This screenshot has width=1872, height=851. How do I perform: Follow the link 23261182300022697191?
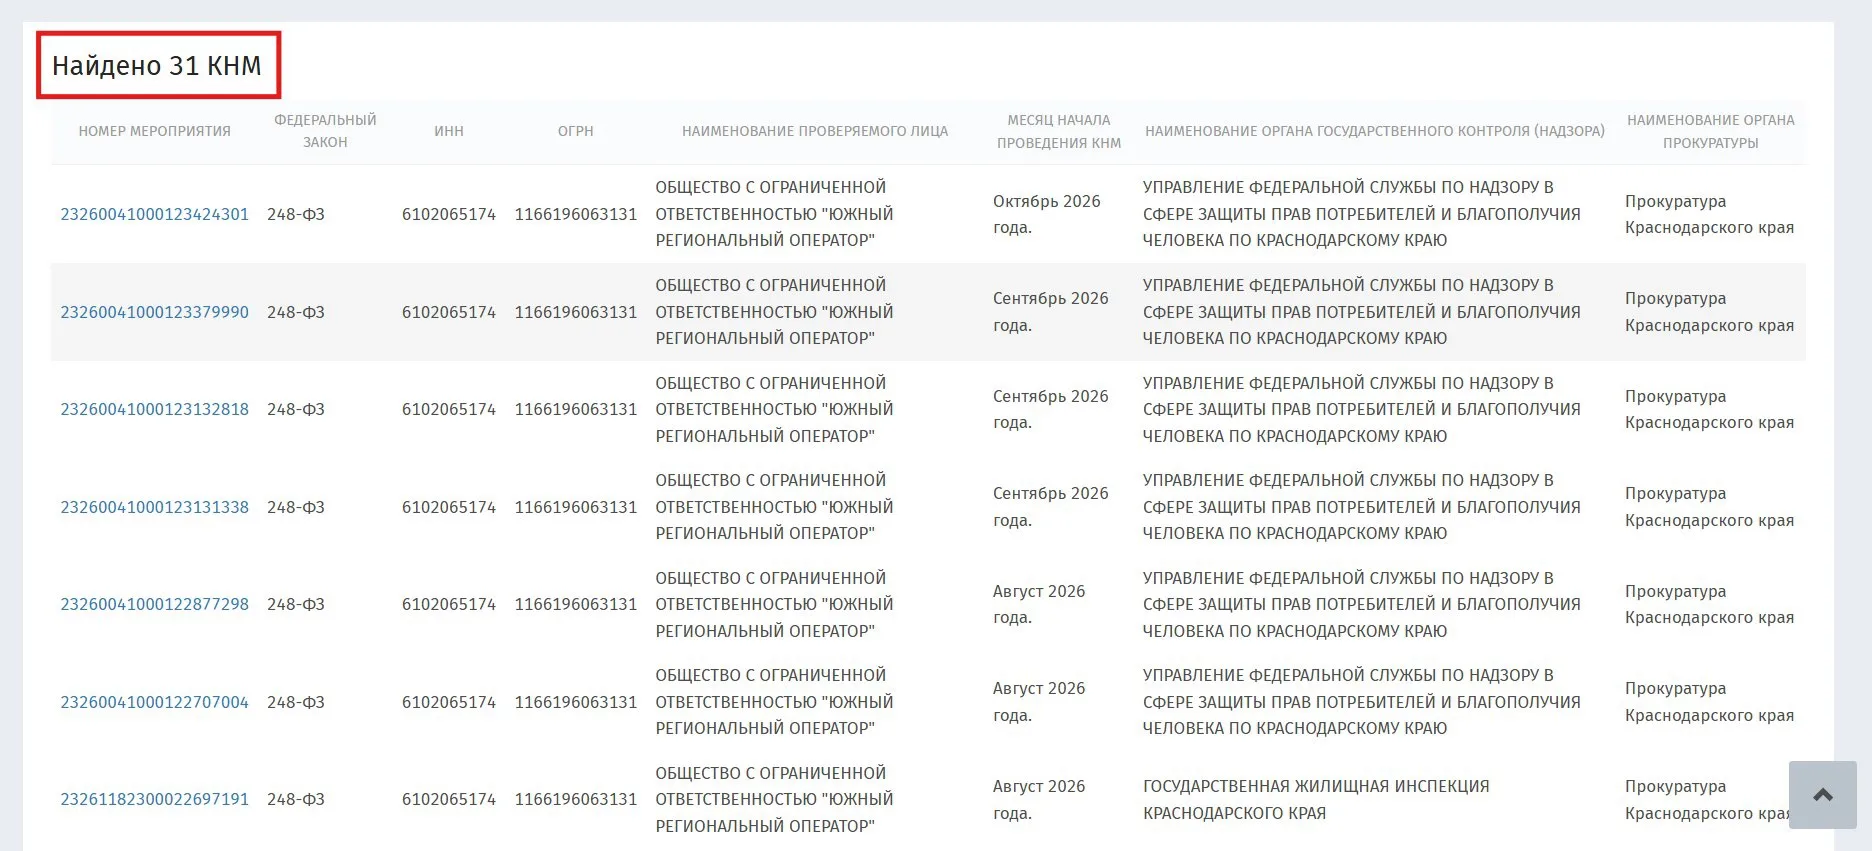pos(155,799)
